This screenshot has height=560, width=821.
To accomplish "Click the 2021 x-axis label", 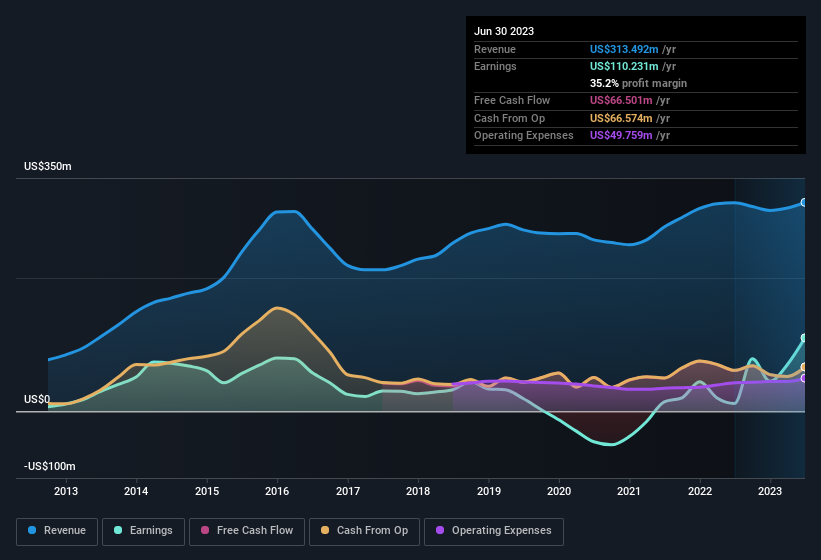I will tap(629, 491).
